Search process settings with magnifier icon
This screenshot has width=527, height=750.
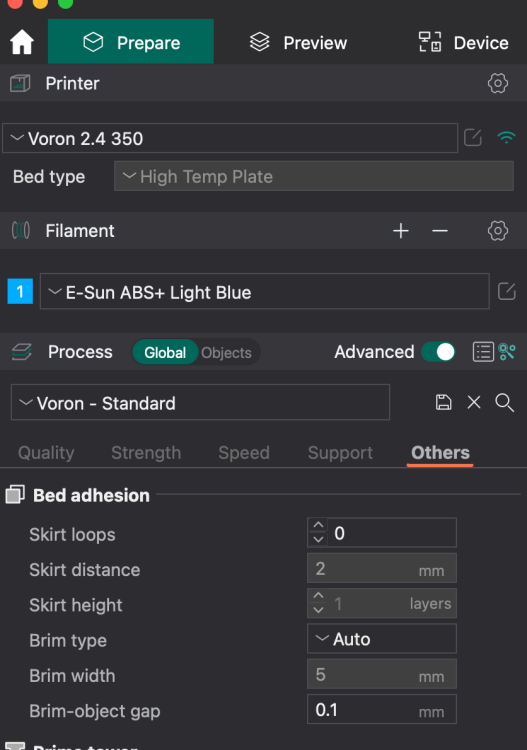(x=505, y=403)
